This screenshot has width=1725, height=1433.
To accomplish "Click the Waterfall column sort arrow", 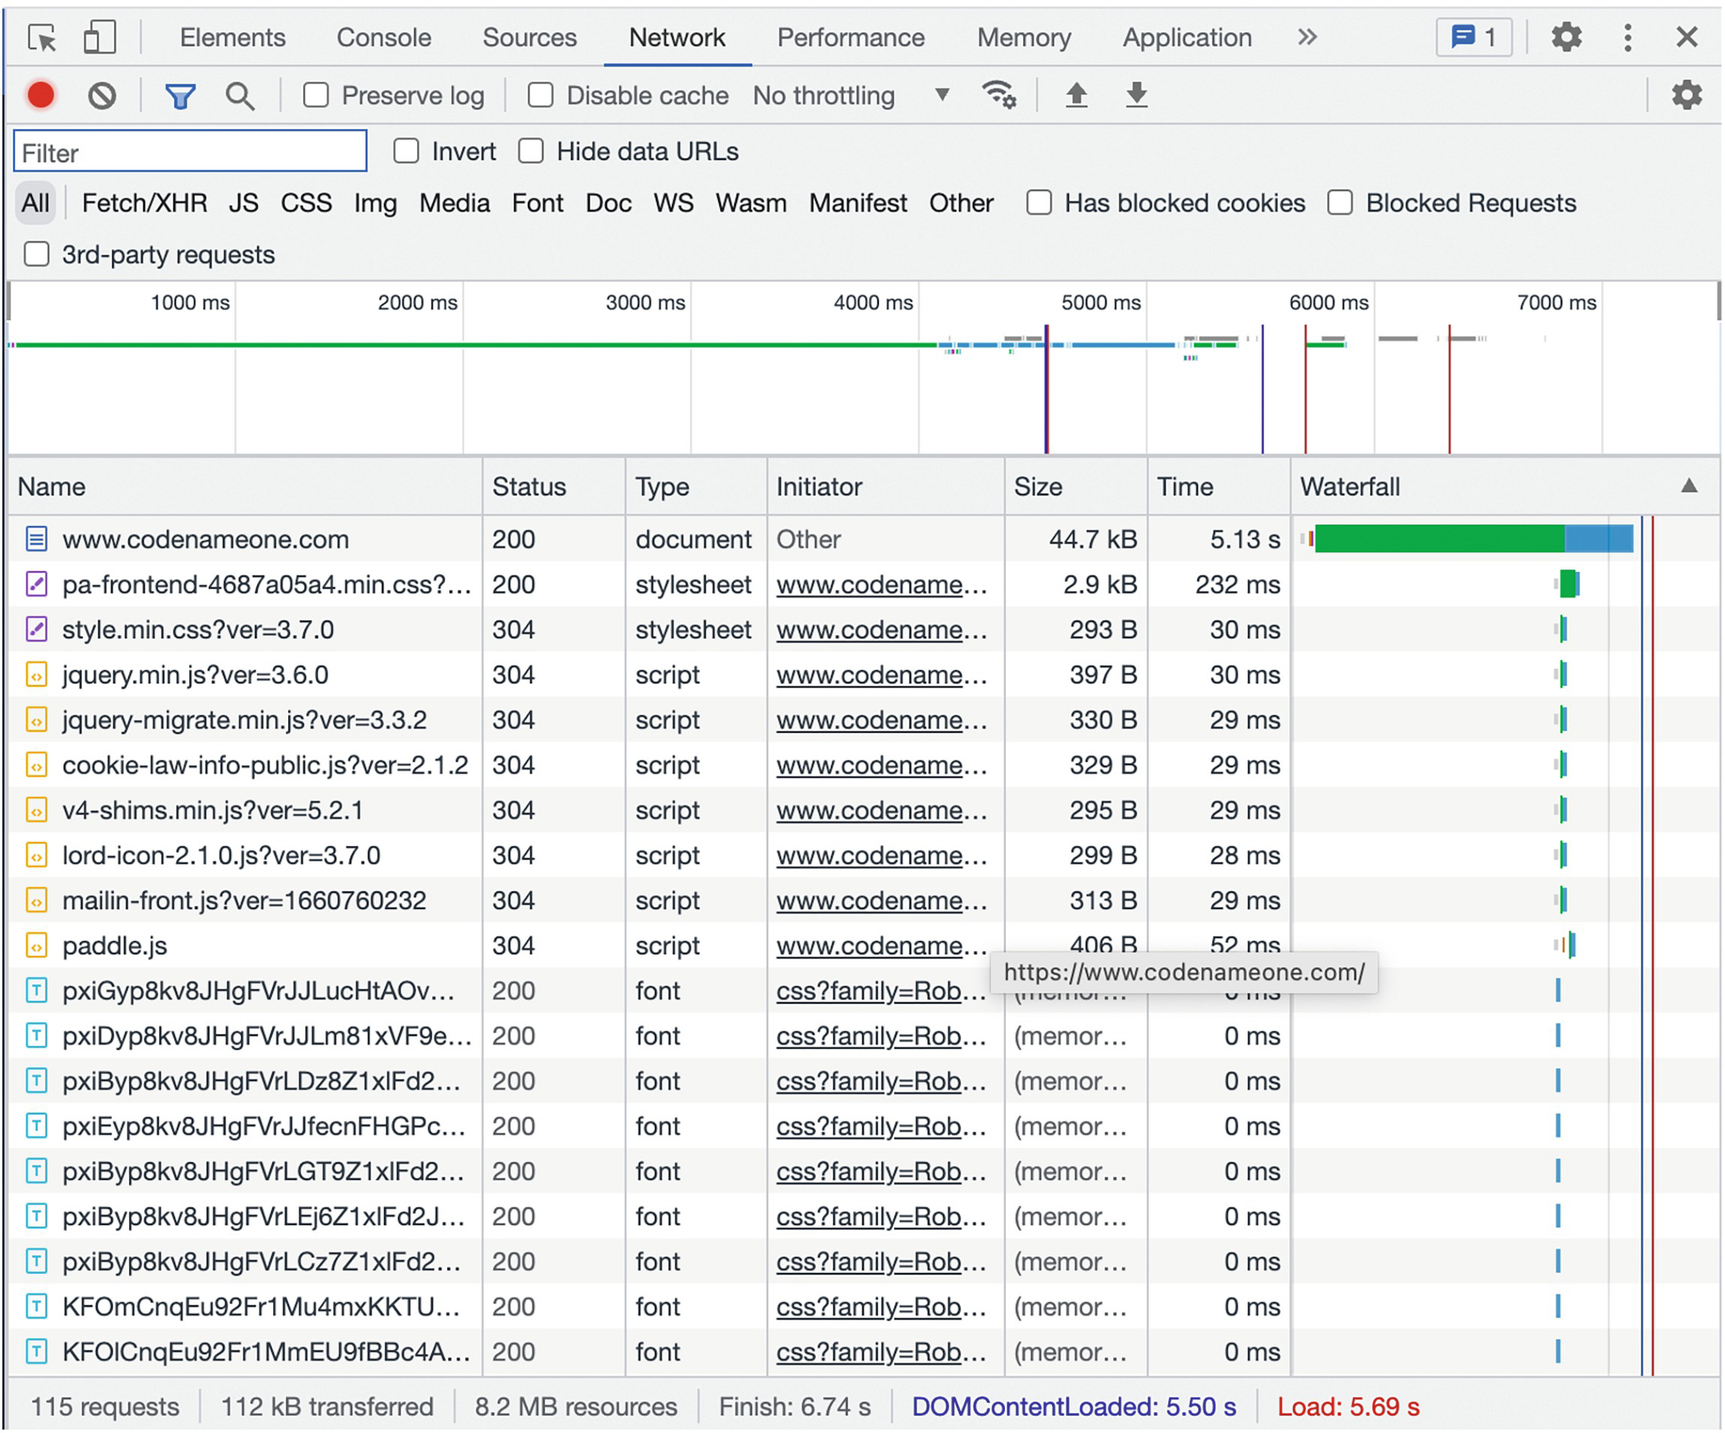I will click(x=1688, y=486).
